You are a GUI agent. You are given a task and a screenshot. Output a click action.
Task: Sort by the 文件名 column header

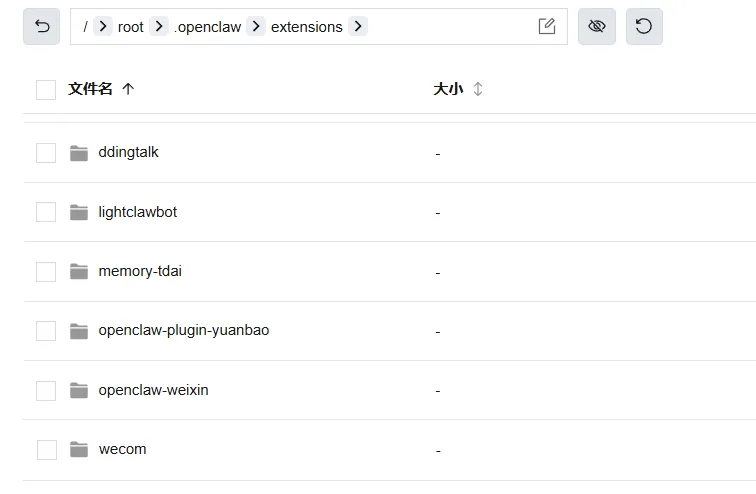90,89
